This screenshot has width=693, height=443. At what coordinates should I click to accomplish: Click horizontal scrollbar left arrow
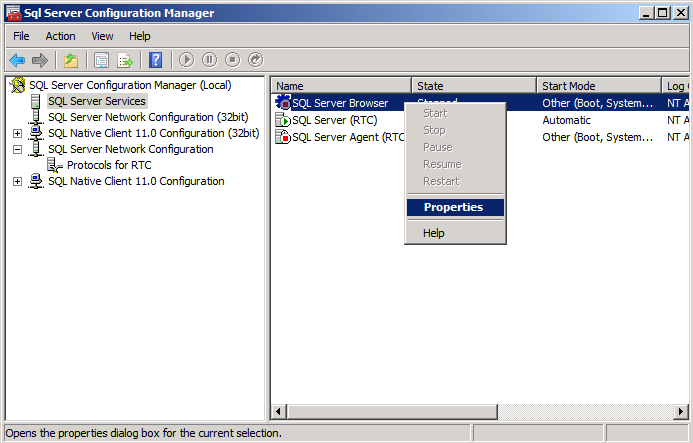point(278,412)
